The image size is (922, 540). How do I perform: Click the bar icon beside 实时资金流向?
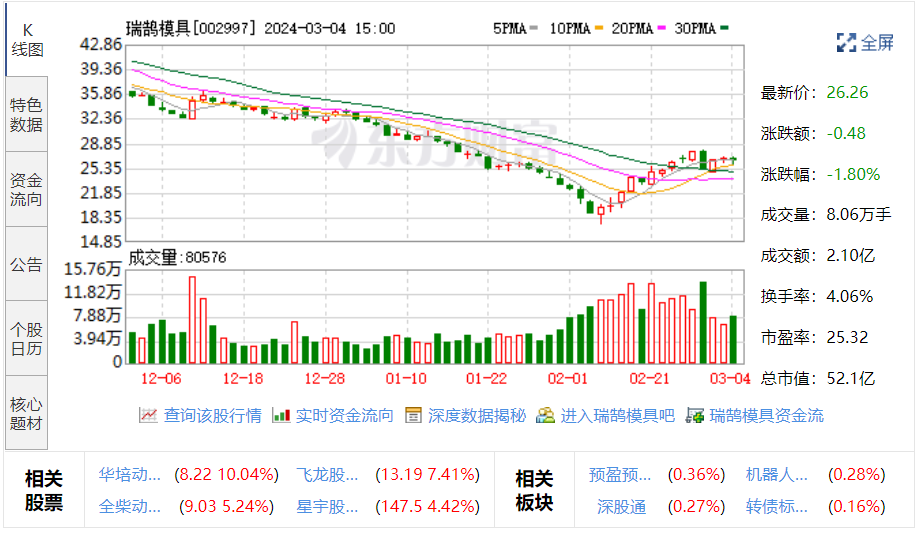pyautogui.click(x=281, y=415)
